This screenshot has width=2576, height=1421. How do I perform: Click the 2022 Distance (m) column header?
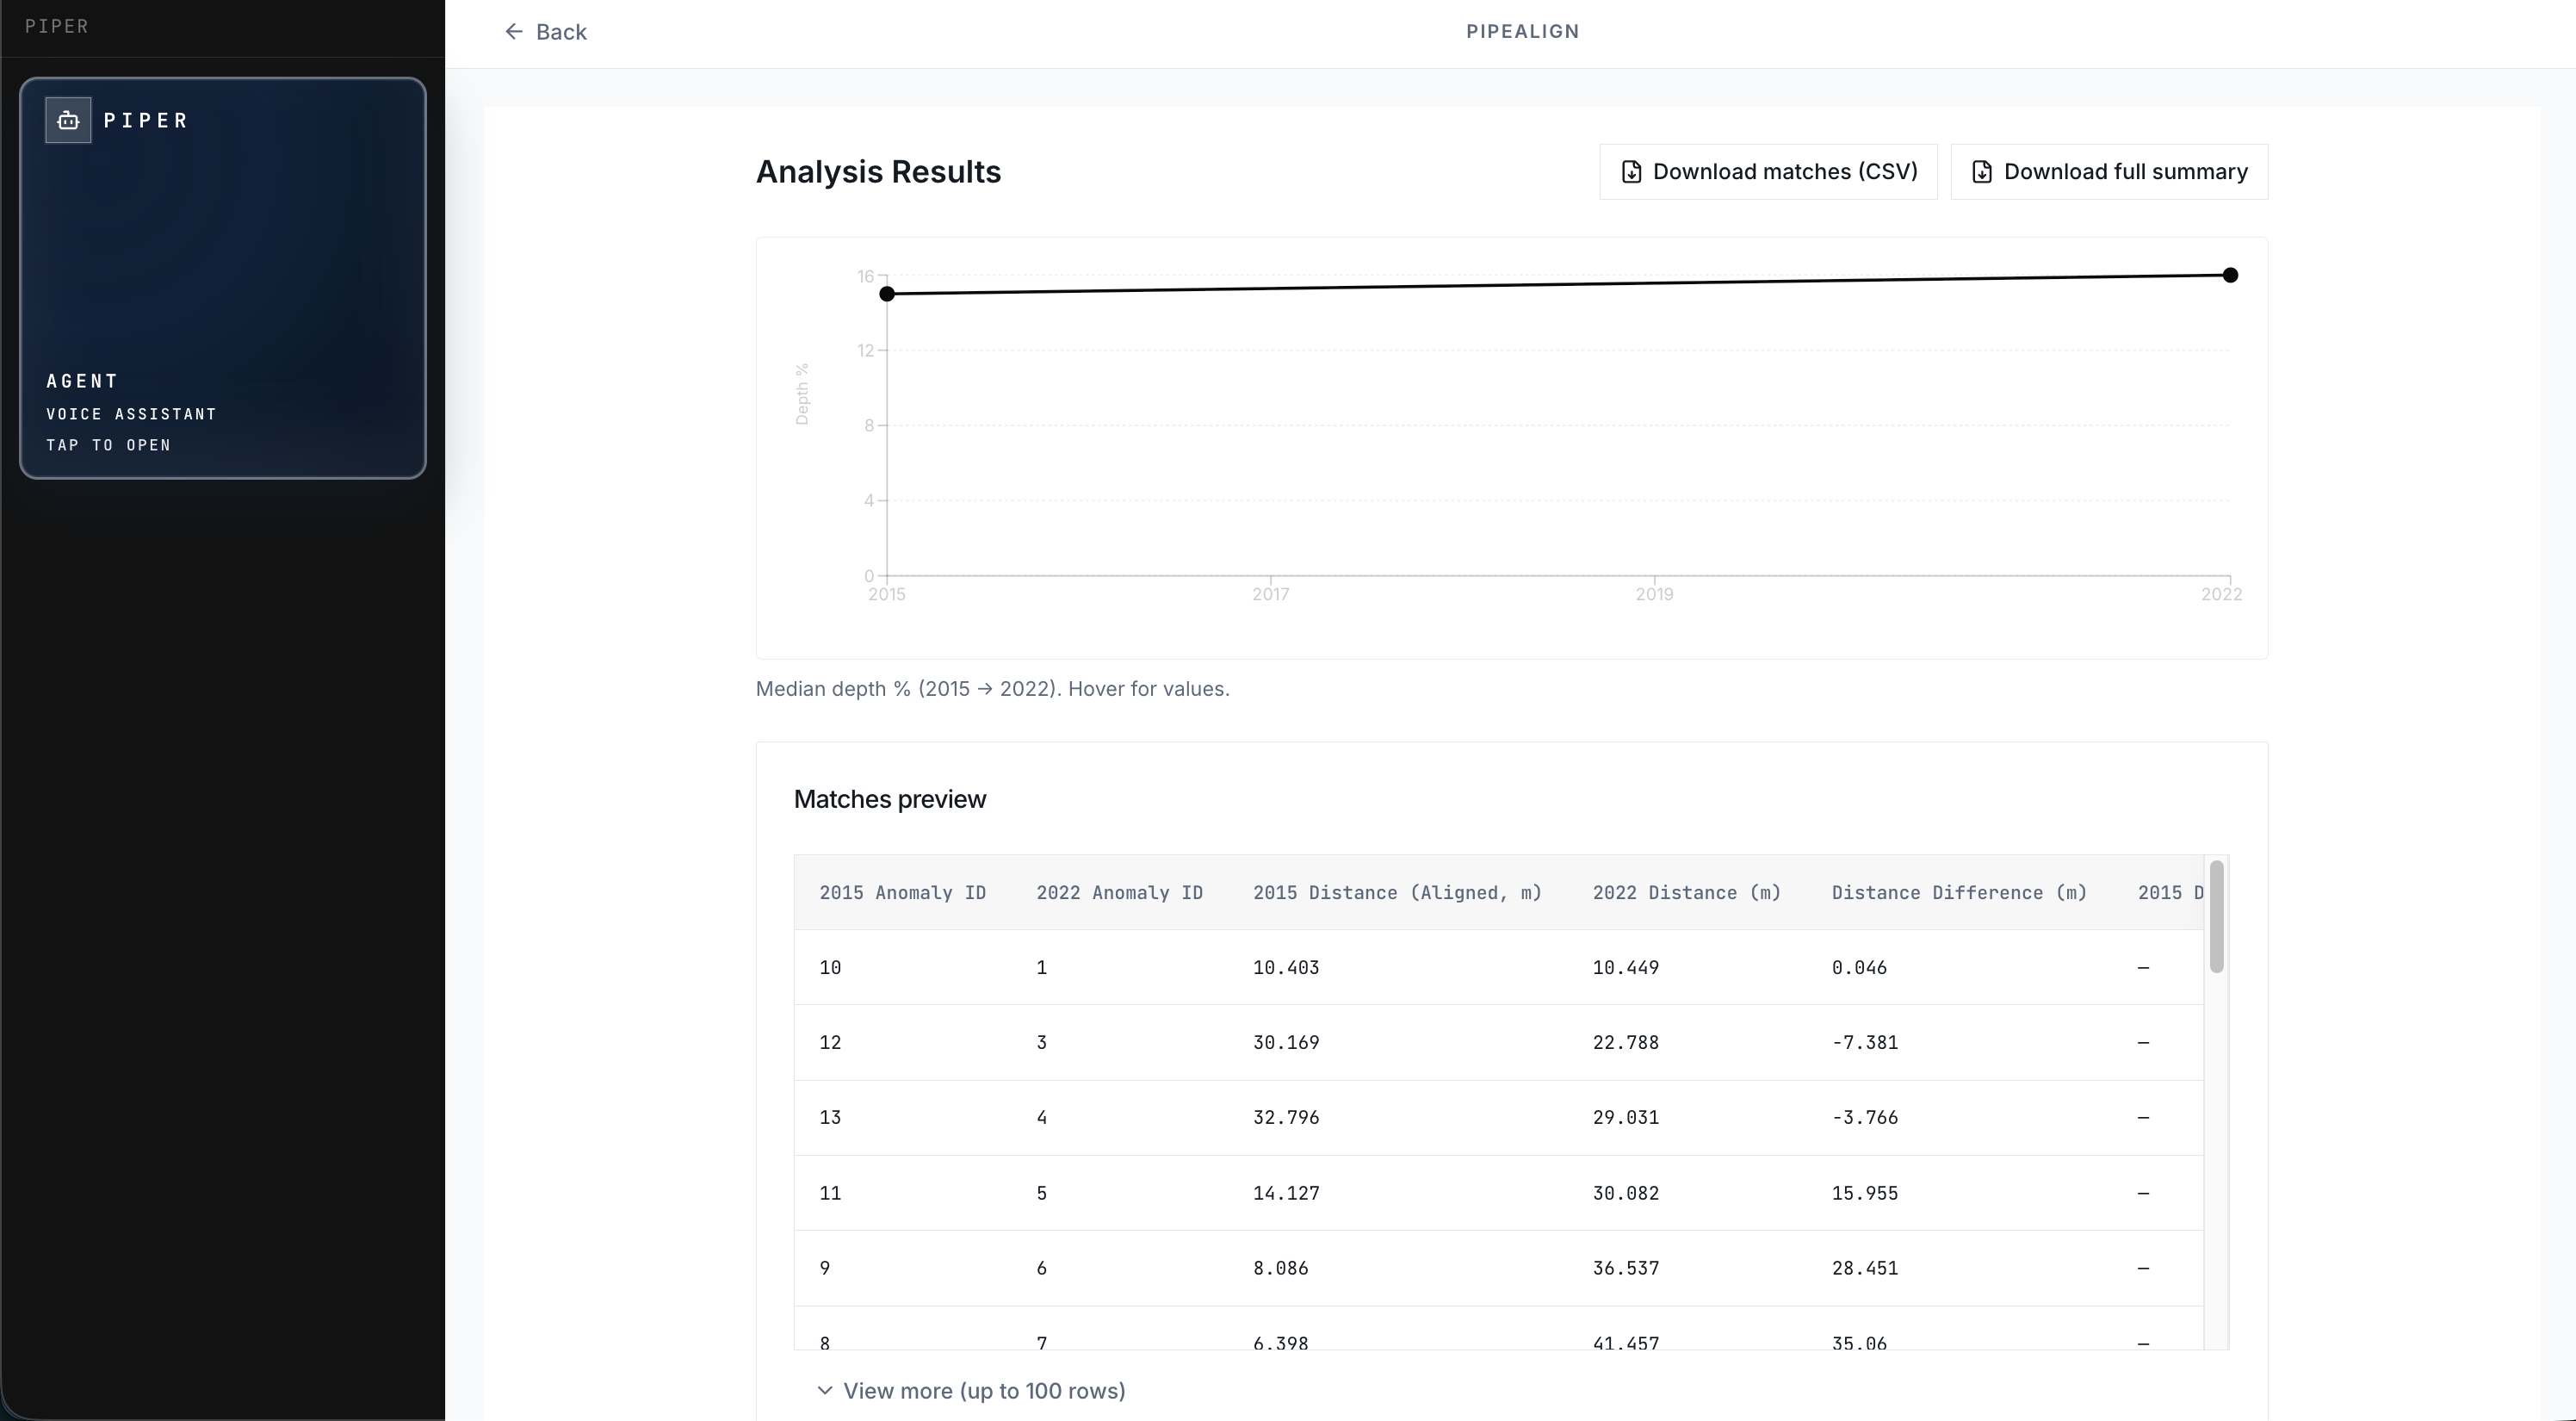click(x=1686, y=893)
